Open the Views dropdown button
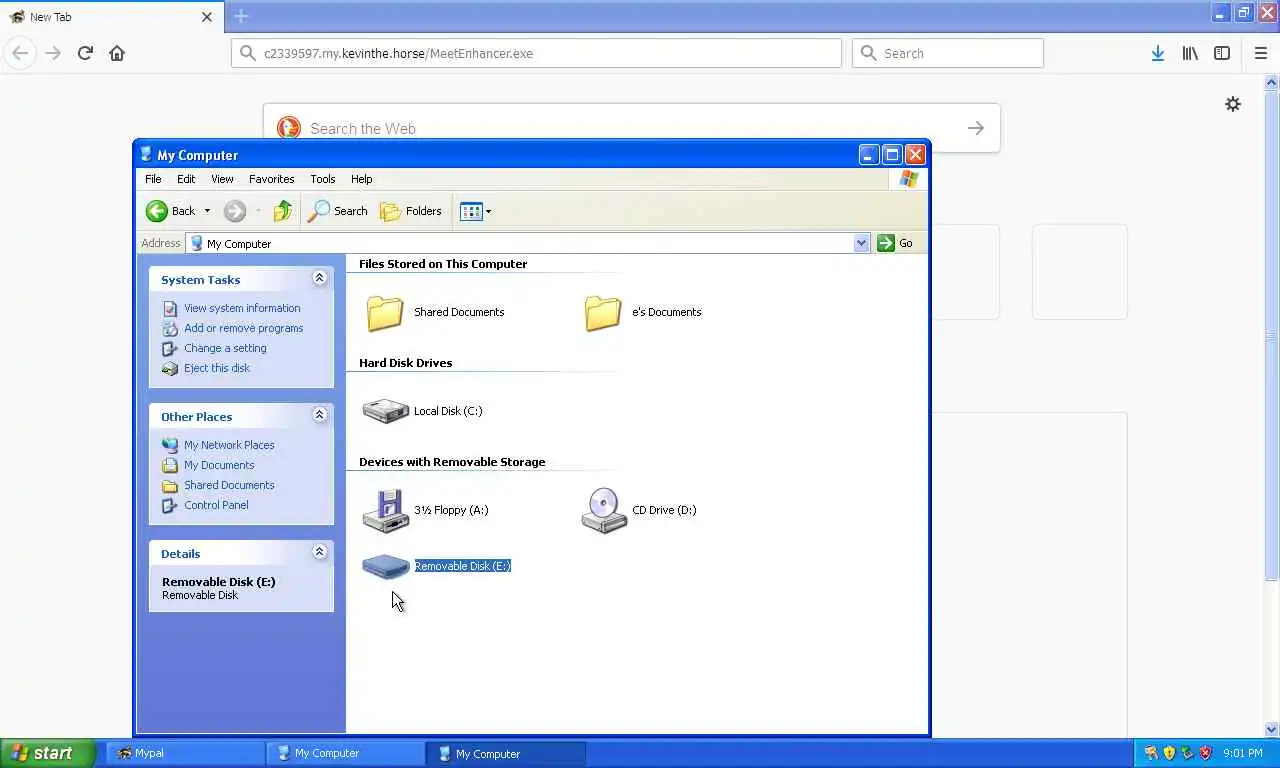Screen dimensions: 1280x768 point(475,211)
